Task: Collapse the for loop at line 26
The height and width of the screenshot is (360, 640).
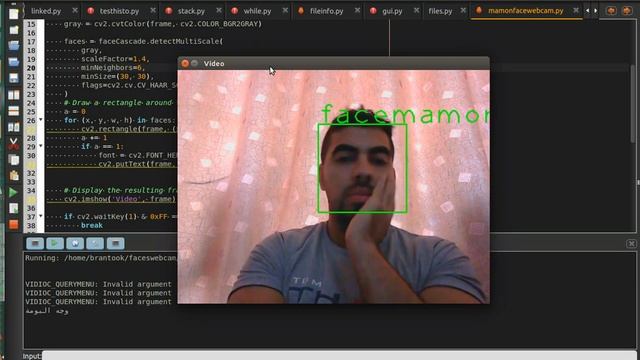Action: (x=40, y=120)
